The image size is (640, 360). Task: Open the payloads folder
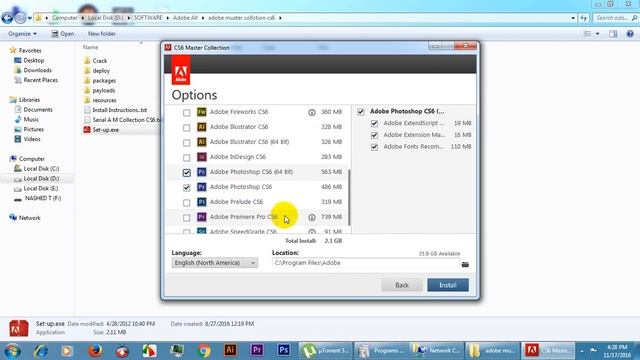click(x=103, y=91)
